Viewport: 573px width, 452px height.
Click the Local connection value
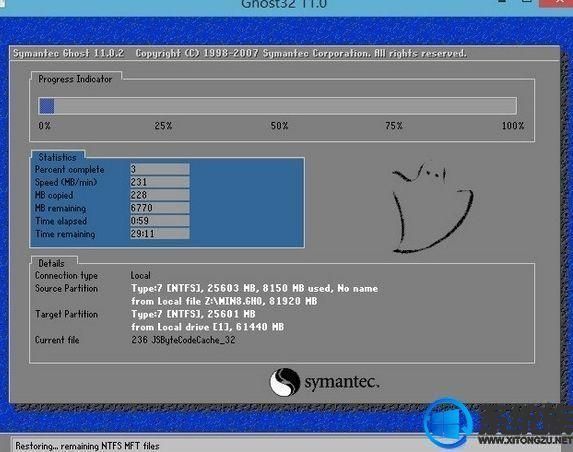tap(141, 276)
